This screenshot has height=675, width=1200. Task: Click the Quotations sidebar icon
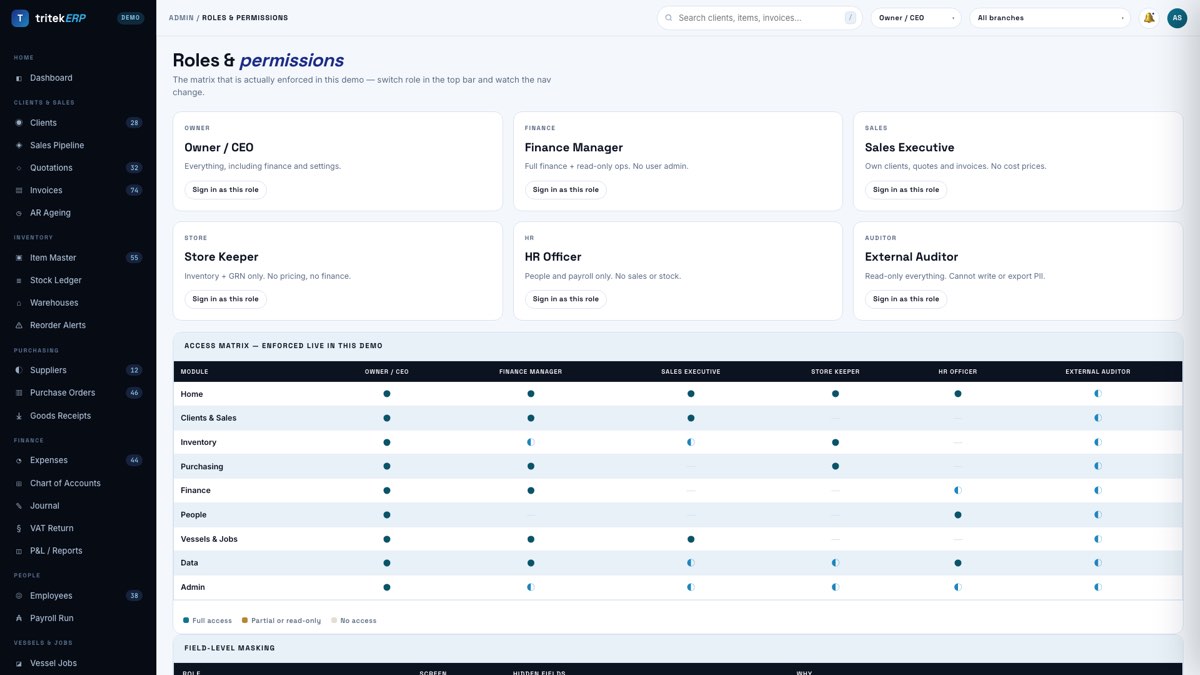click(x=19, y=168)
